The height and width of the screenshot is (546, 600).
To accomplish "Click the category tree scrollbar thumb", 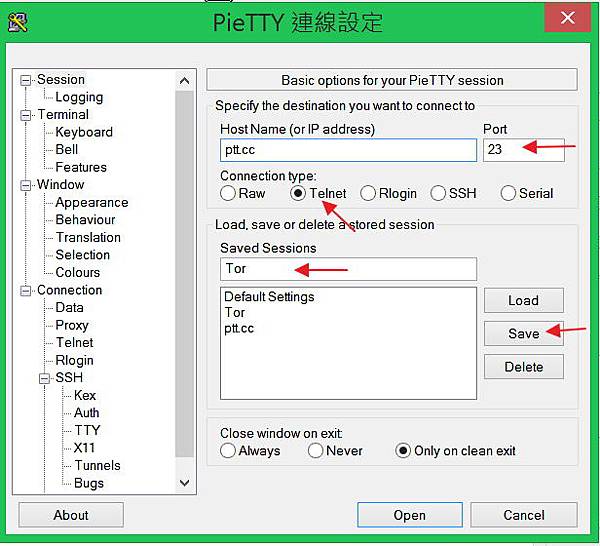I will tap(184, 274).
